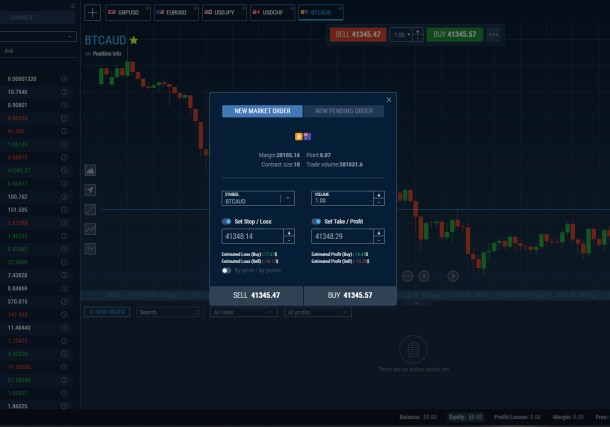Open the three-dots more options menu
Image resolution: width=610 pixels, height=427 pixels.
(493, 34)
